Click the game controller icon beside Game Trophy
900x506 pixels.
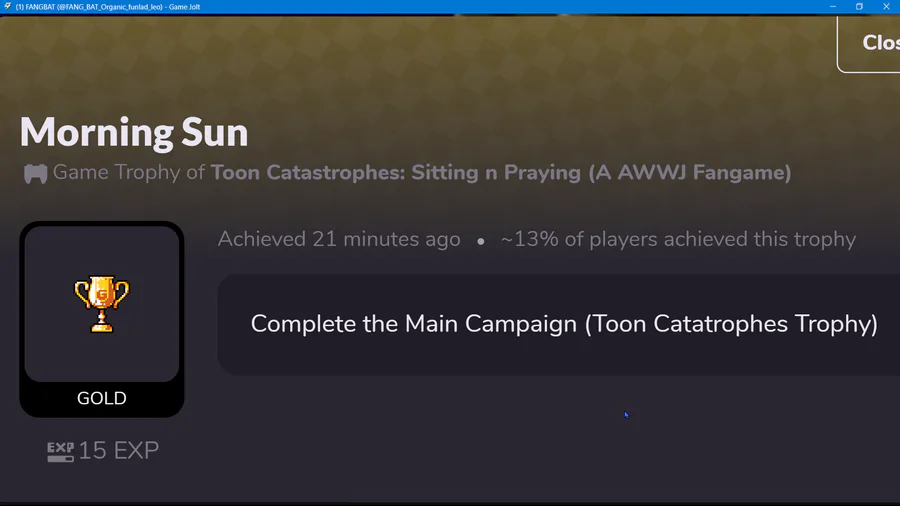[36, 174]
